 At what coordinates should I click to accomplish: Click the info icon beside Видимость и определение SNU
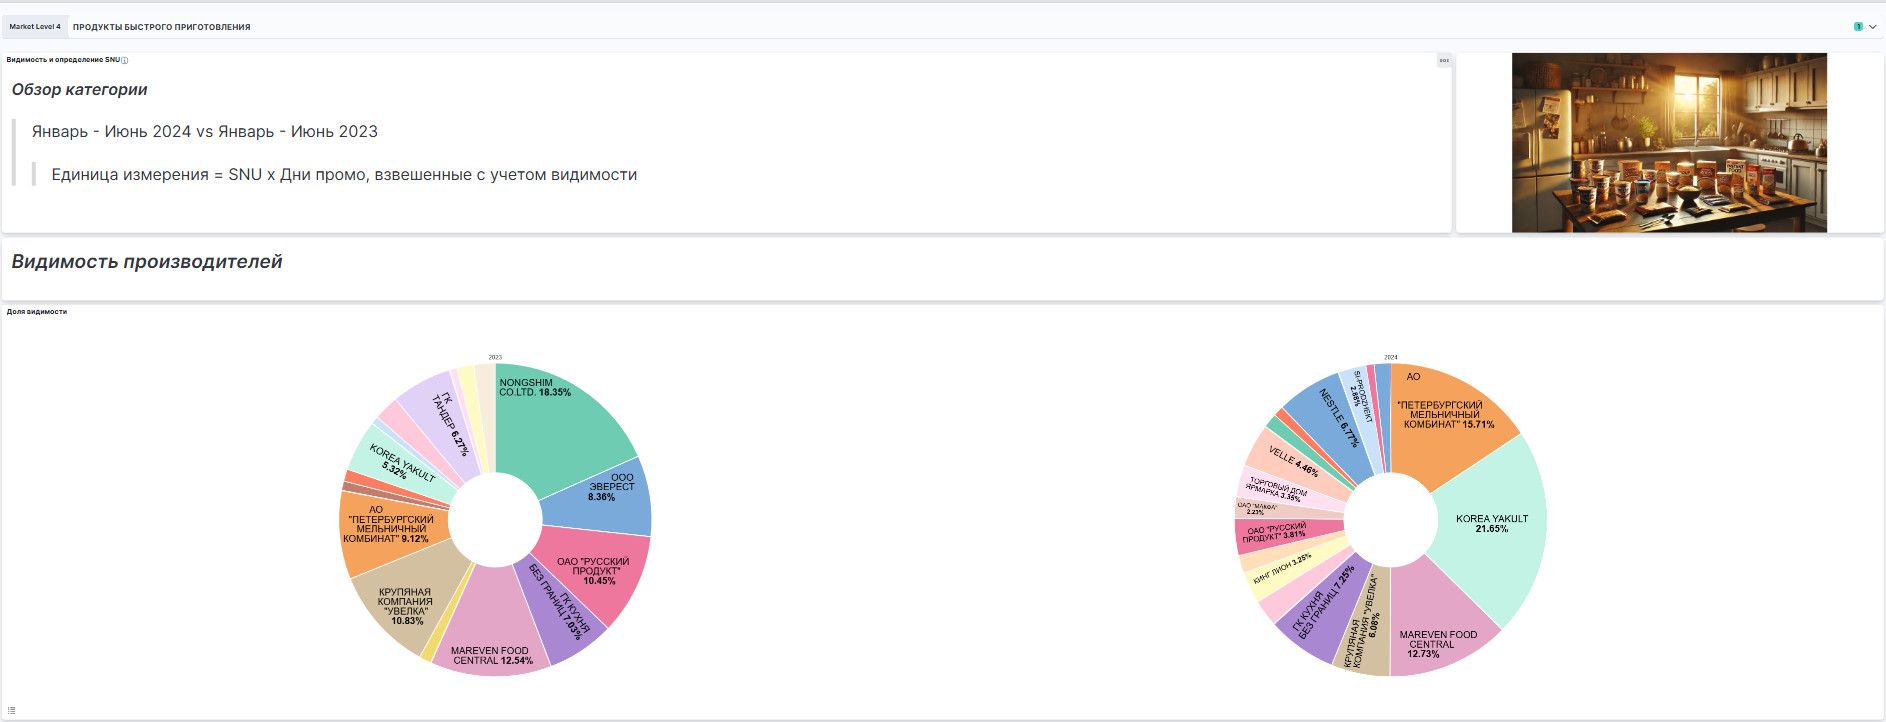pos(125,60)
